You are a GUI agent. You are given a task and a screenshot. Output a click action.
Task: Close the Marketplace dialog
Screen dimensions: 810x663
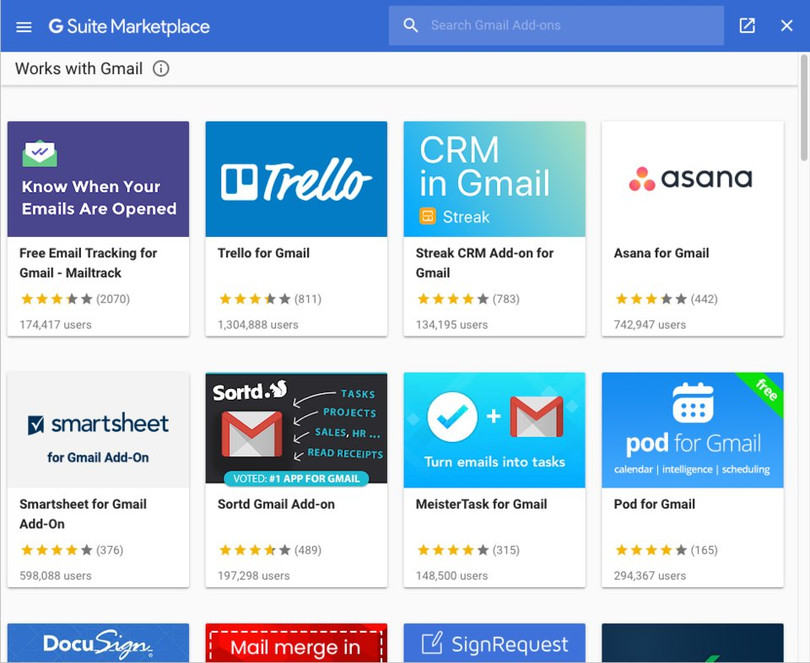[x=786, y=26]
